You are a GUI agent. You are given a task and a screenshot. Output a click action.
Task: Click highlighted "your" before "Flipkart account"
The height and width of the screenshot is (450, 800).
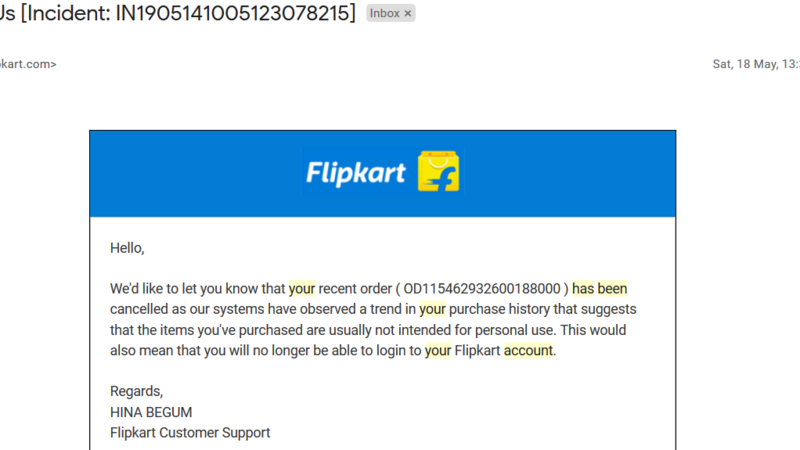tap(438, 351)
